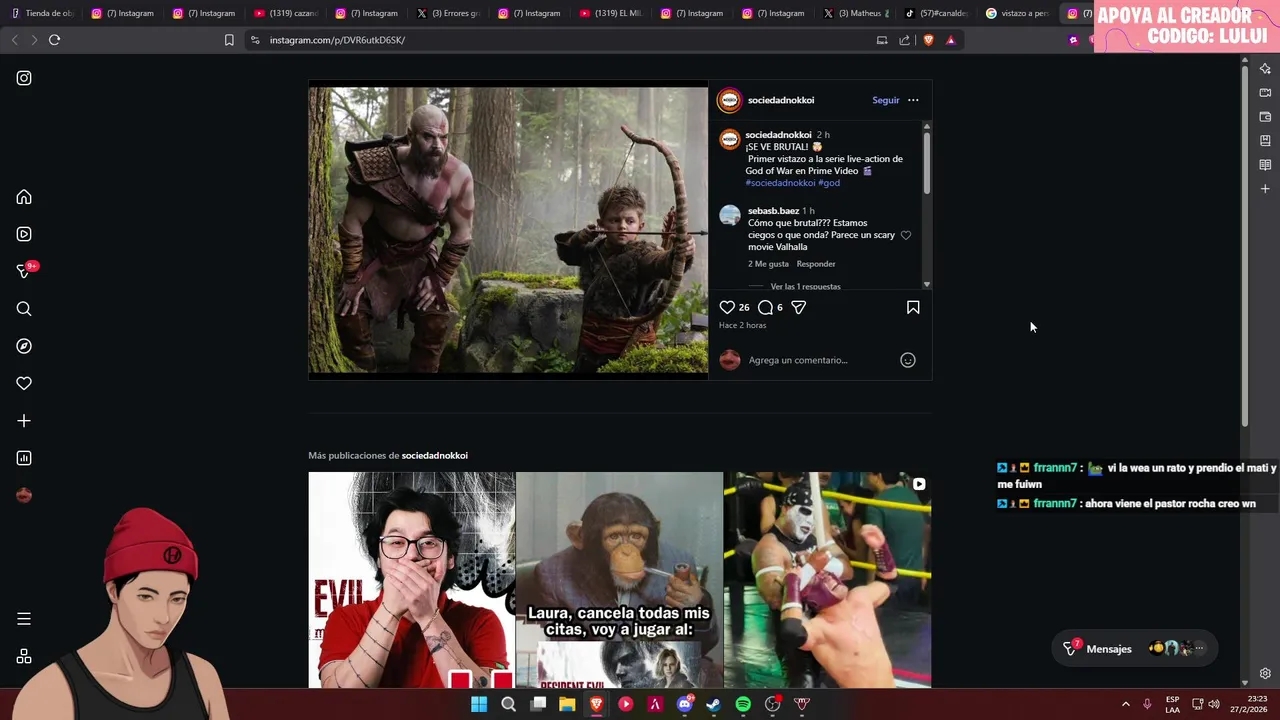Viewport: 1280px width, 720px height.
Task: Switch to '(1319) EL MI' YouTube tab
Action: point(610,13)
